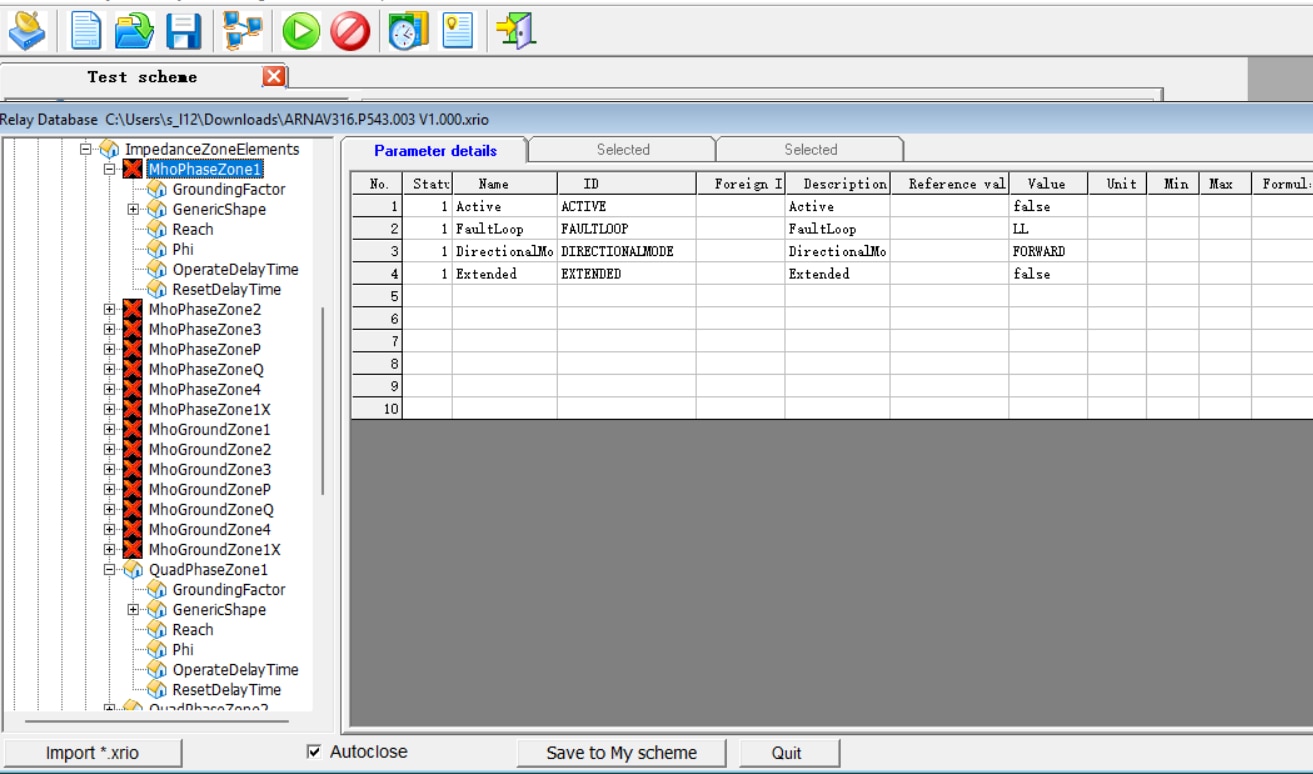Click the red X icon of MhoPhaseZone2
1313x774 pixels.
pos(132,309)
